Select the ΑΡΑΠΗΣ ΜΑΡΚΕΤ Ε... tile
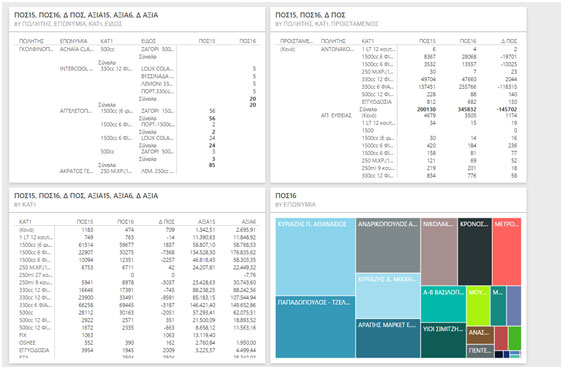Viewport: 563px width, 369px height. pyautogui.click(x=388, y=338)
